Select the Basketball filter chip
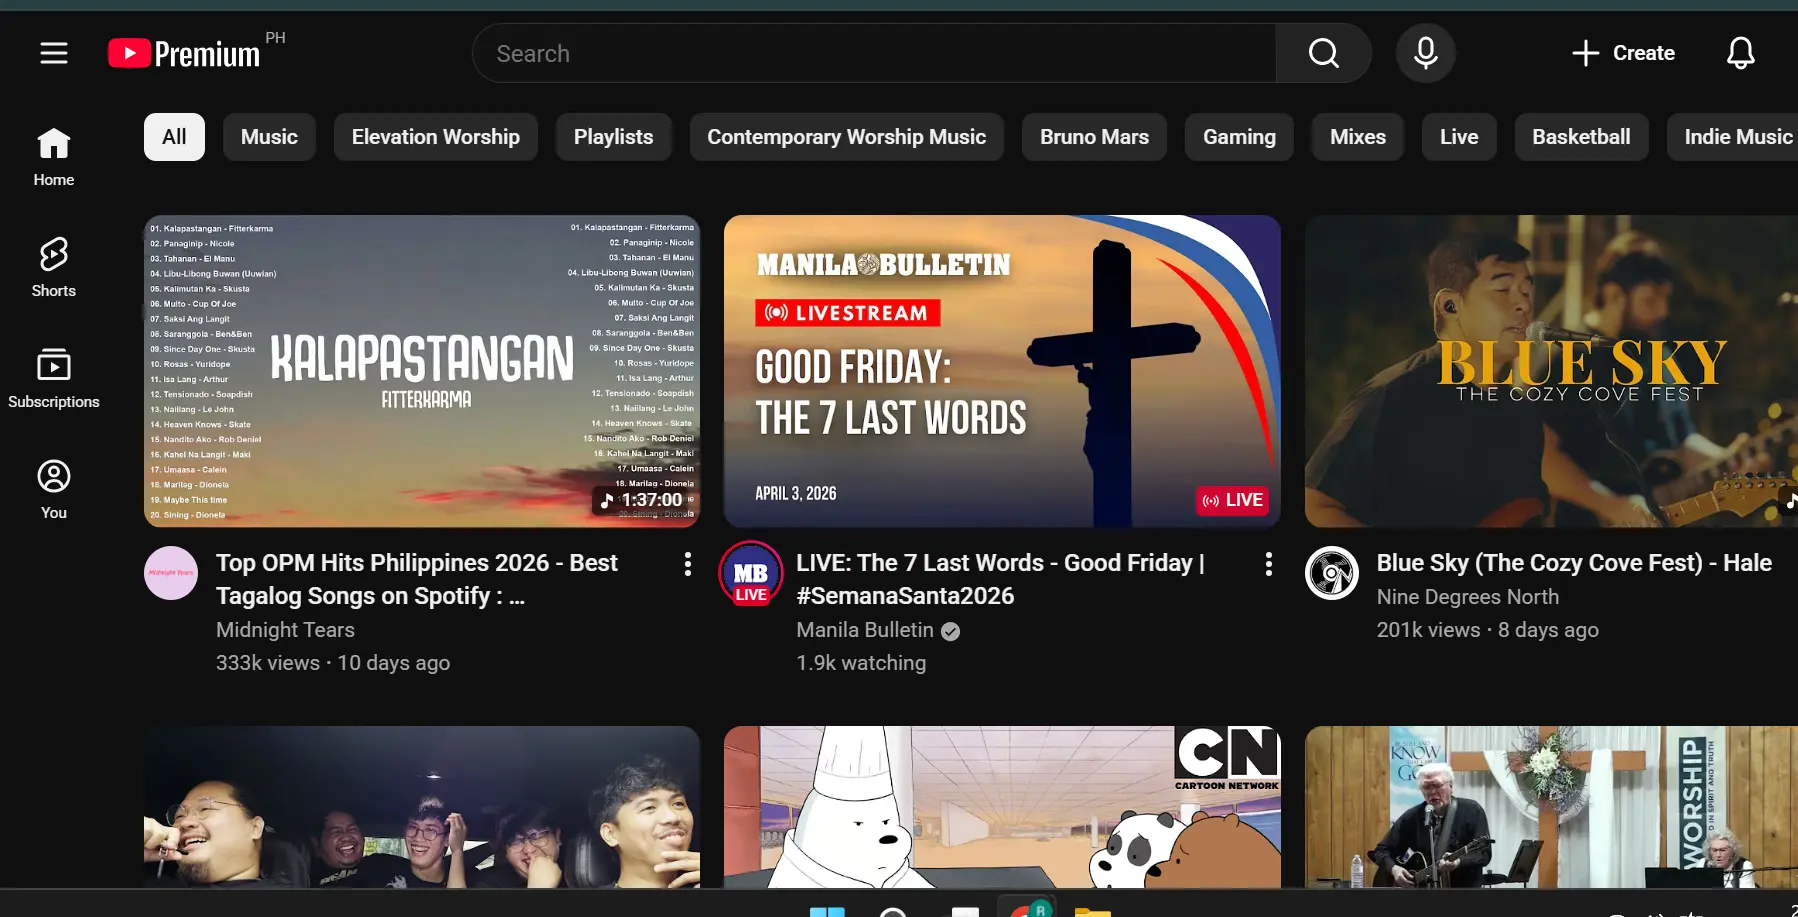The width and height of the screenshot is (1798, 917). coord(1581,137)
